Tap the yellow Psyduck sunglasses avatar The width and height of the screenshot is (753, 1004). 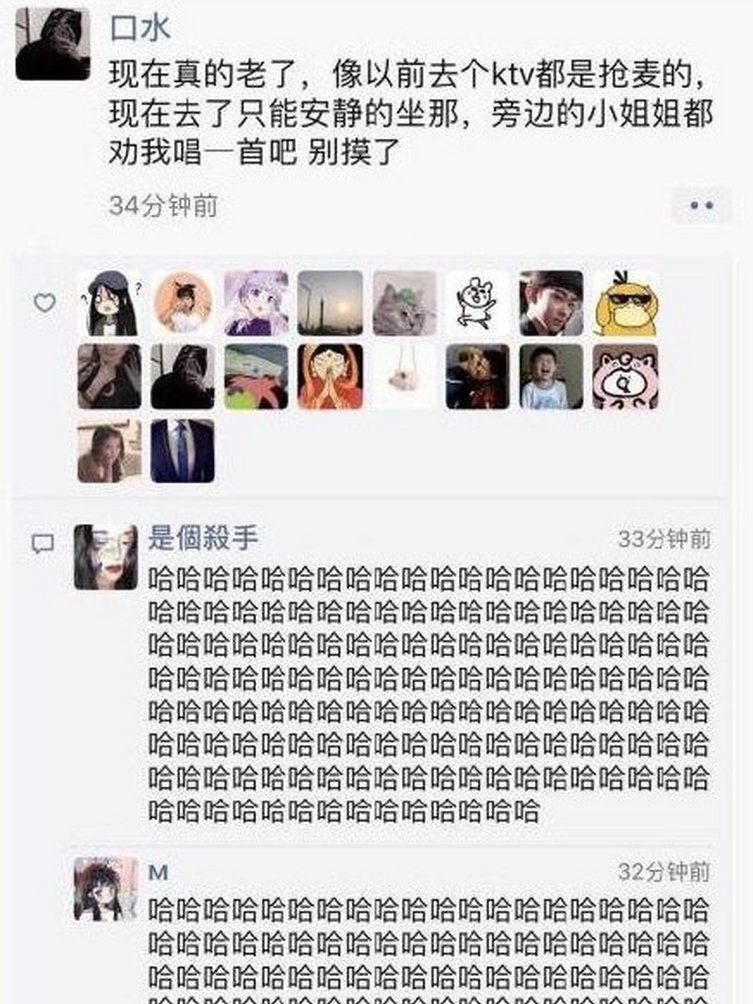pos(625,303)
